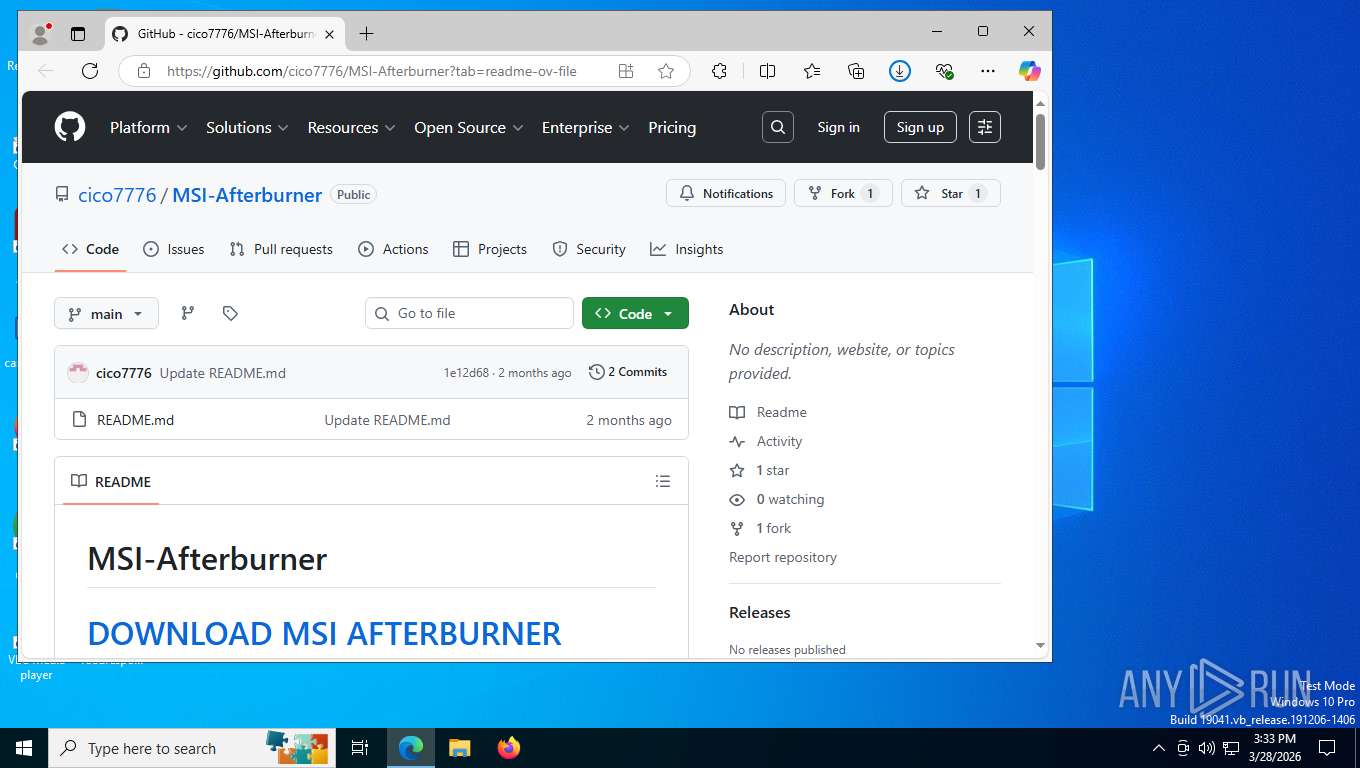
Task: Expand the green Code dropdown
Action: click(635, 313)
